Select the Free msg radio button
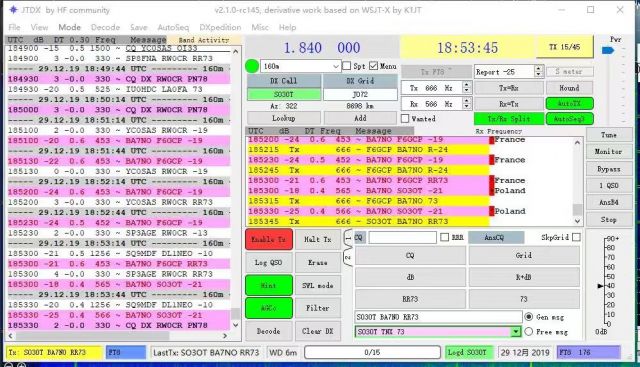The image size is (640, 367). tap(529, 331)
